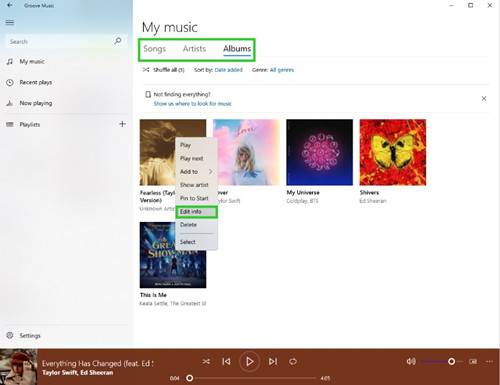500x385 pixels.
Task: Open the Genre All genres dropdown
Action: (282, 70)
